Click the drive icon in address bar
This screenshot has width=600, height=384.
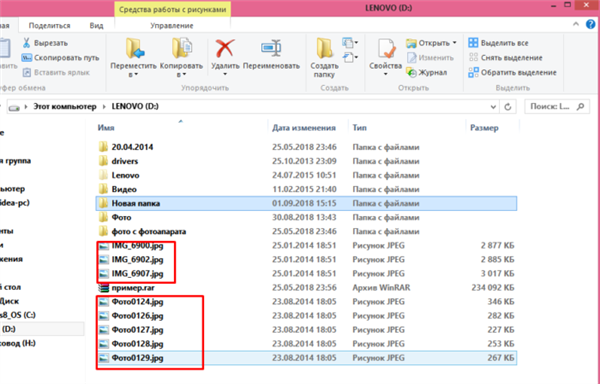coord(14,107)
